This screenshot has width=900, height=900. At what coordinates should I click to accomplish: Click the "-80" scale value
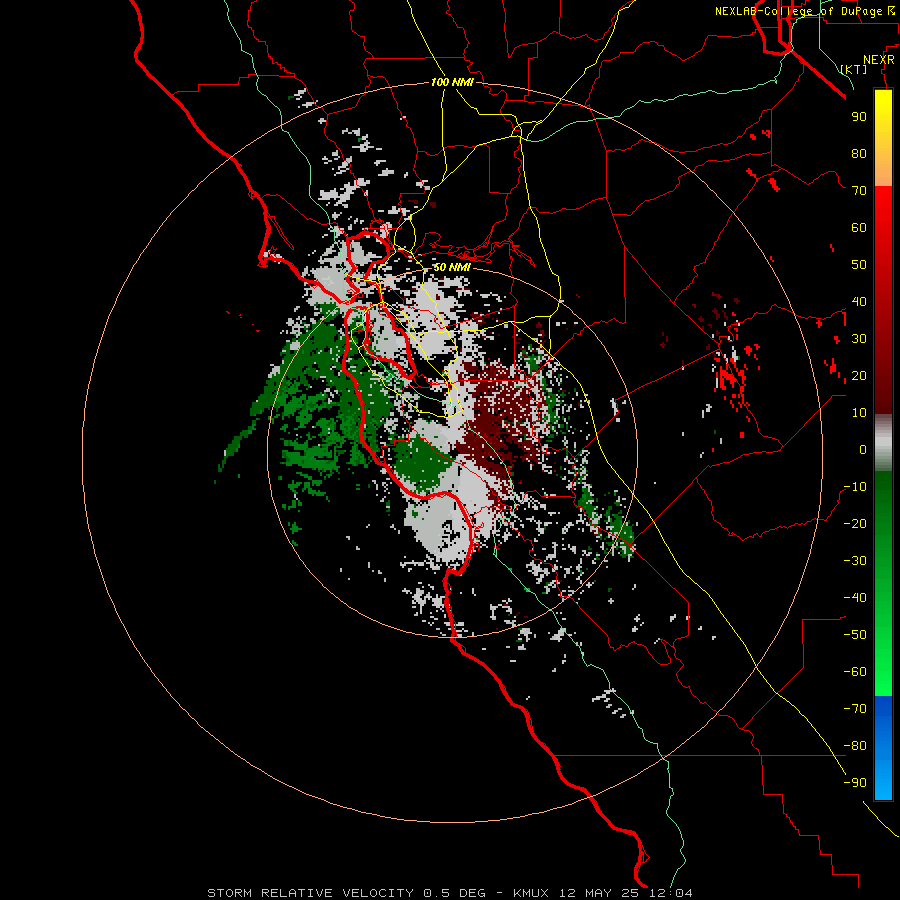click(855, 746)
